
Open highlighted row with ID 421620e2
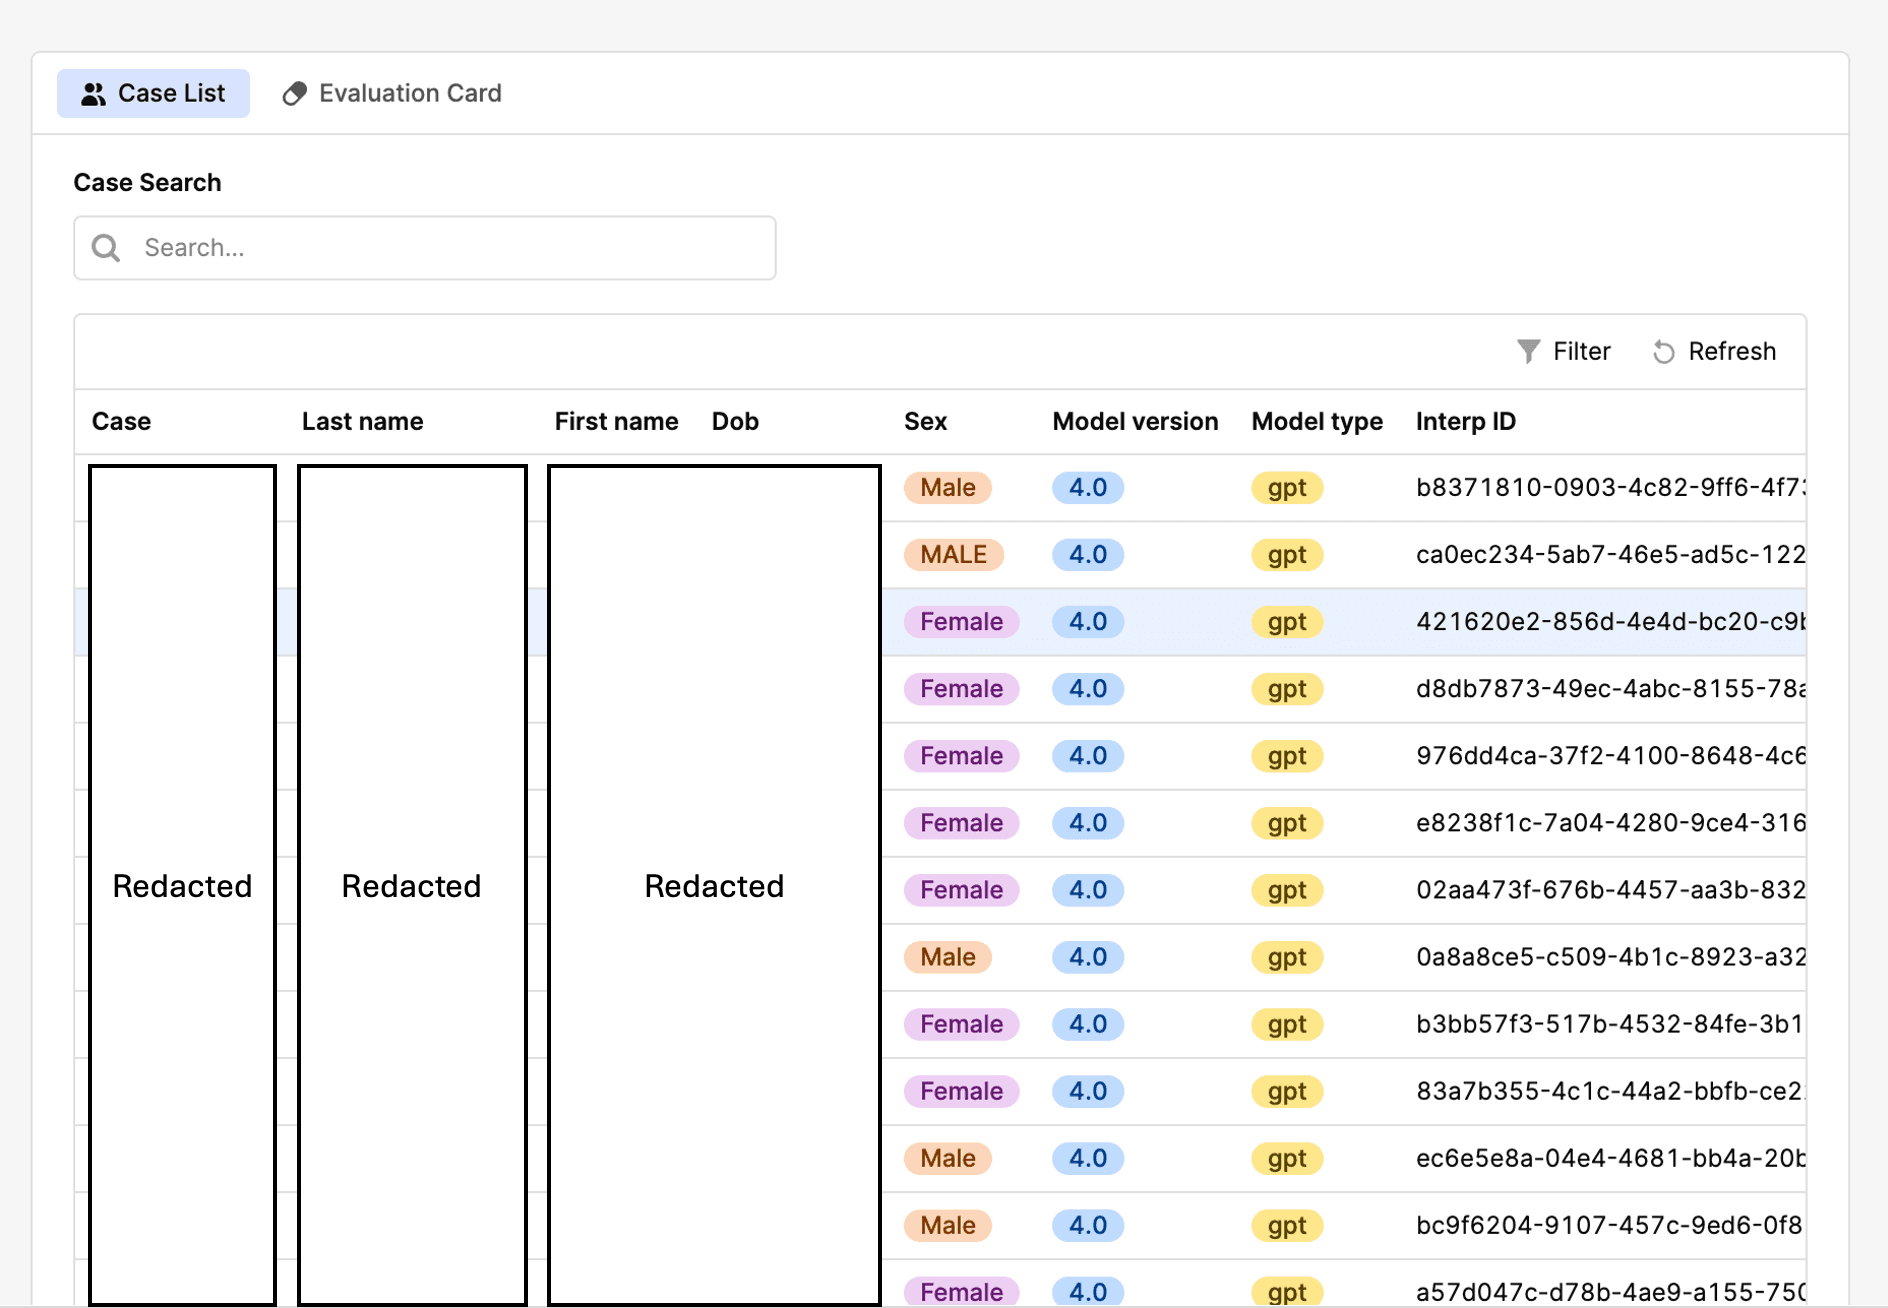point(1609,622)
